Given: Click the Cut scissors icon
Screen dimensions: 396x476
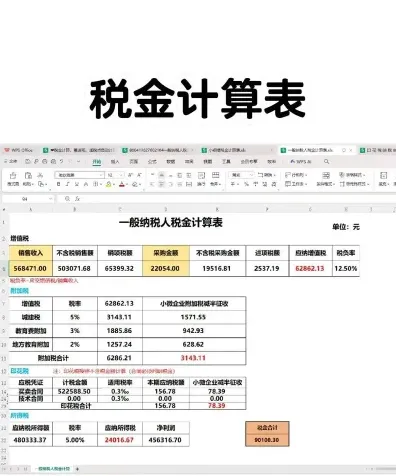Looking at the screenshot, I should pyautogui.click(x=40, y=175).
